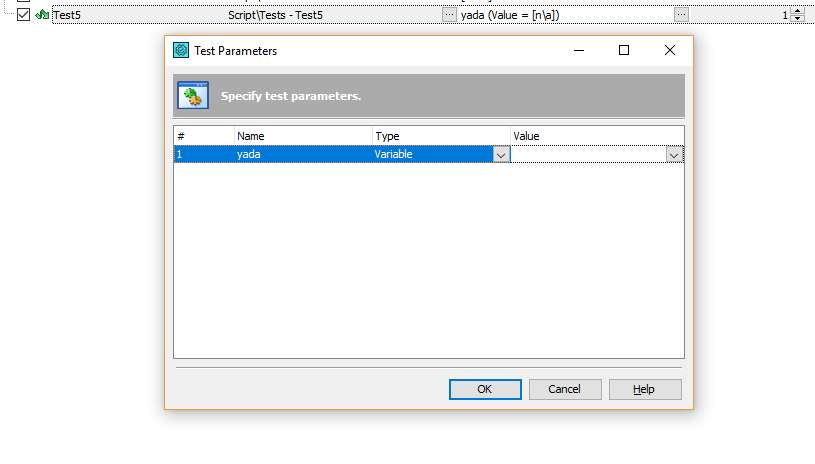
Task: Select the 'yada' parameter name cell
Action: [303, 154]
